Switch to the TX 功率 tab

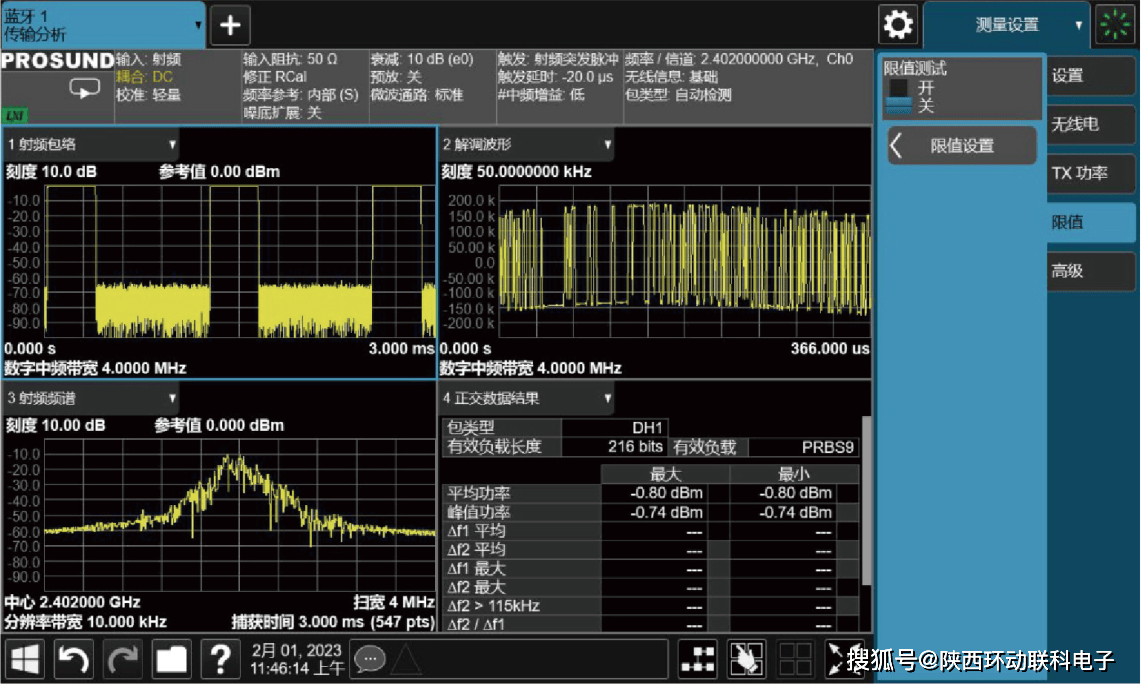pyautogui.click(x=1090, y=173)
